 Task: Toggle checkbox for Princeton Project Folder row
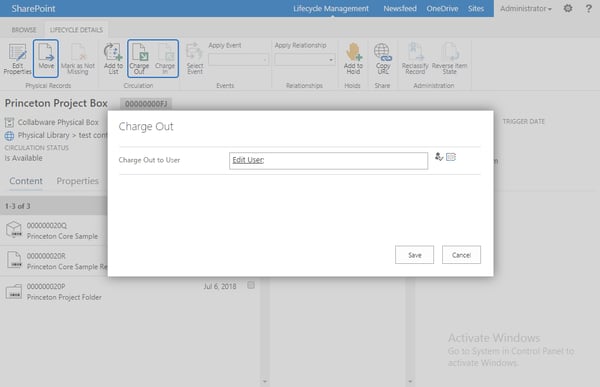251,285
